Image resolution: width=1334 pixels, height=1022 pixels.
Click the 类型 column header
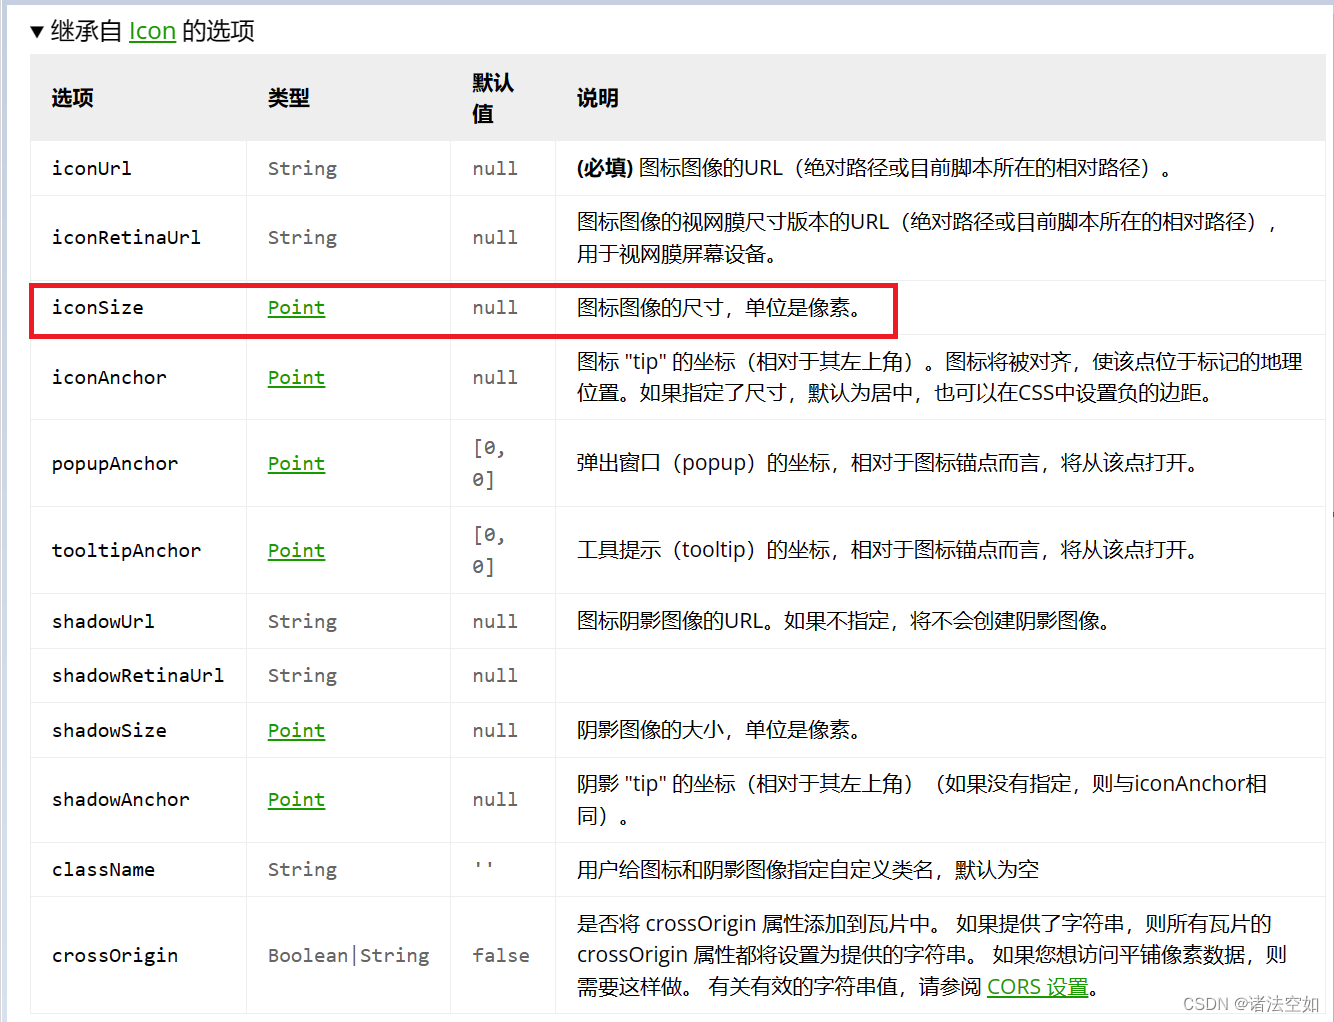[288, 98]
